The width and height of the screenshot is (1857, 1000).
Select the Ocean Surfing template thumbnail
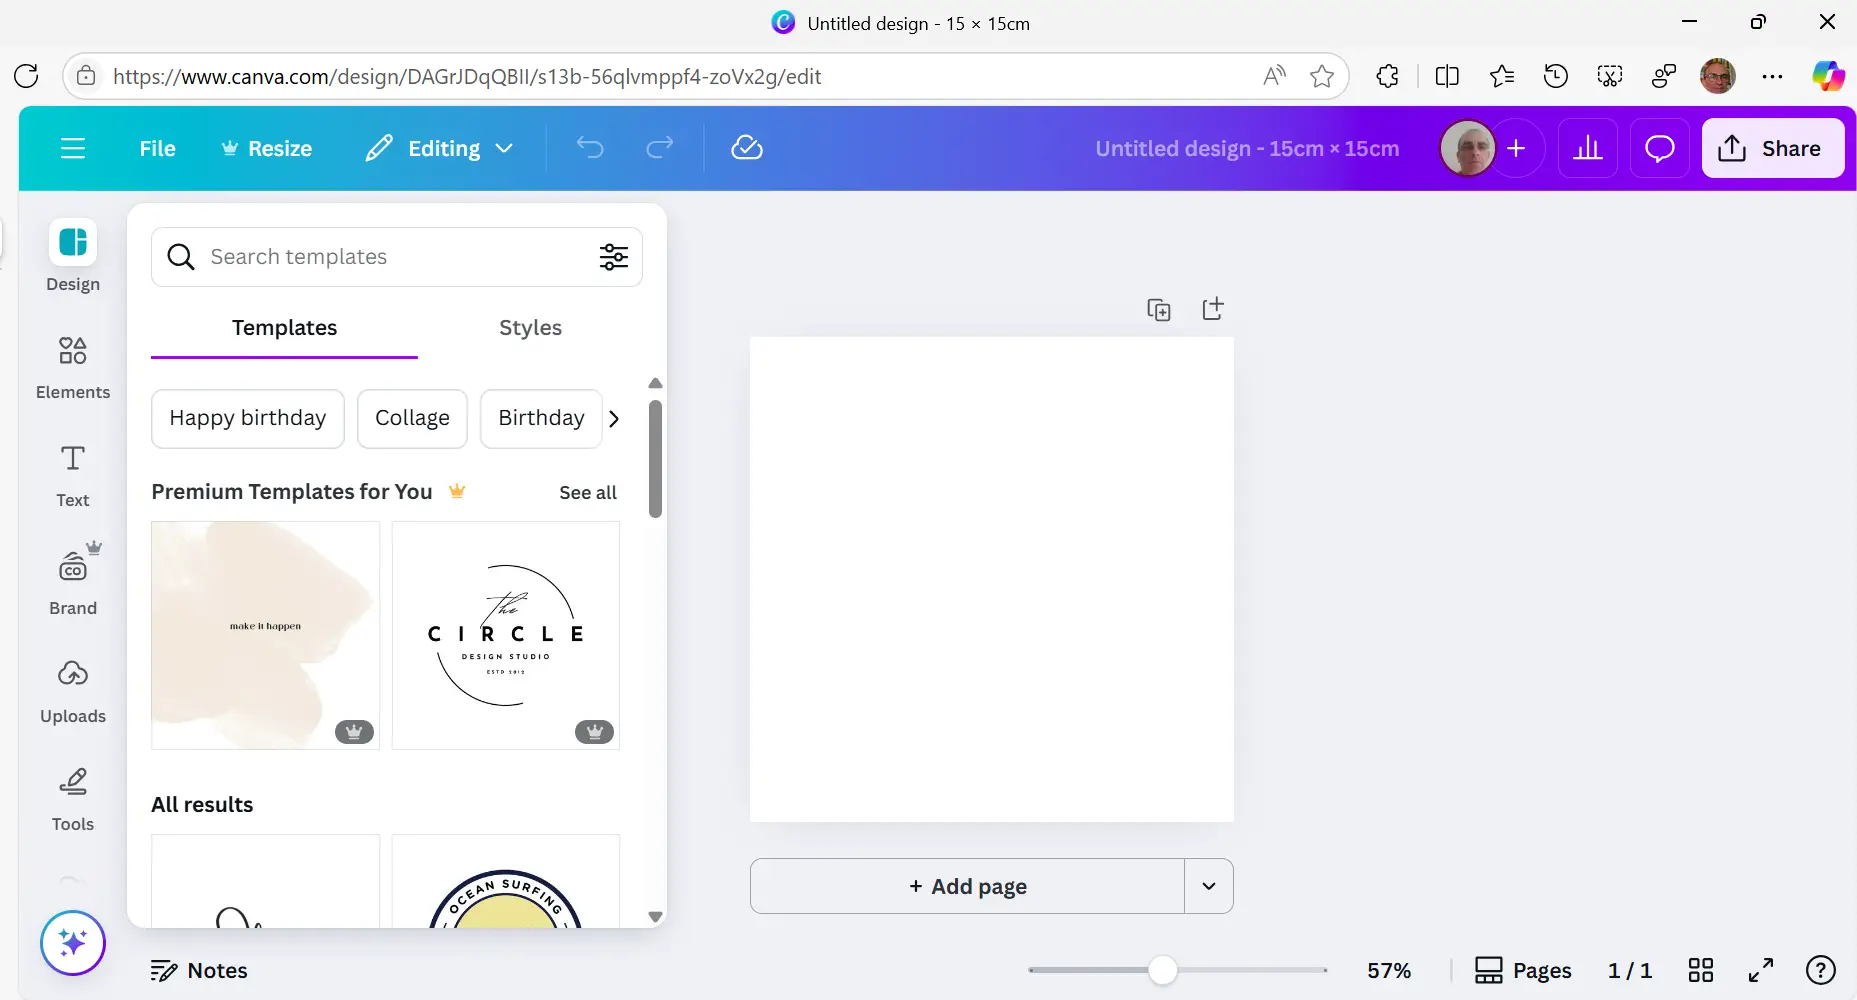click(x=506, y=882)
